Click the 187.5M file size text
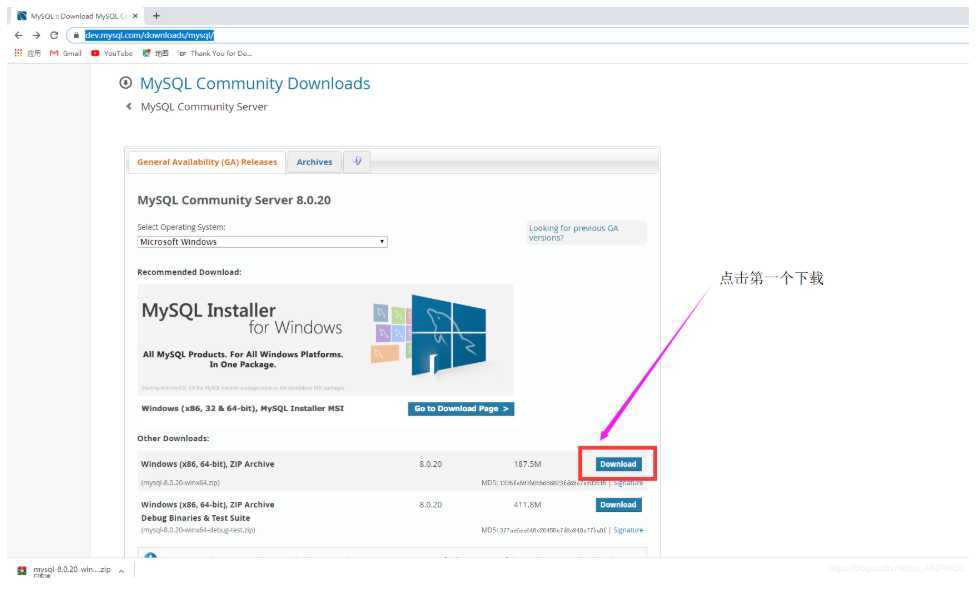 pos(527,464)
